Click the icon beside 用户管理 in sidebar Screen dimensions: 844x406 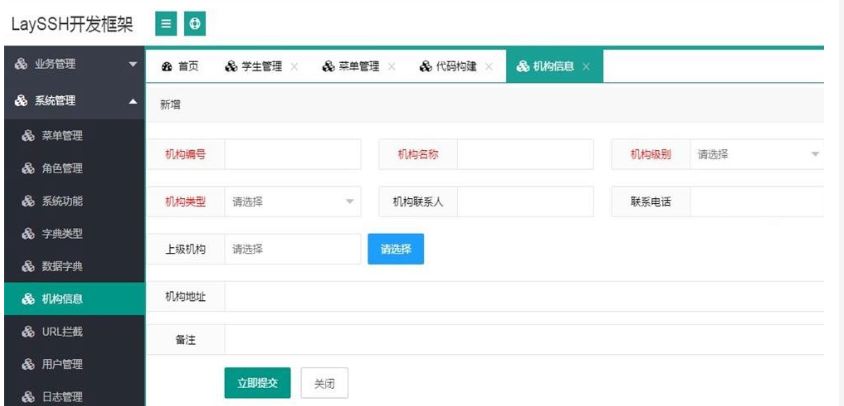27,364
